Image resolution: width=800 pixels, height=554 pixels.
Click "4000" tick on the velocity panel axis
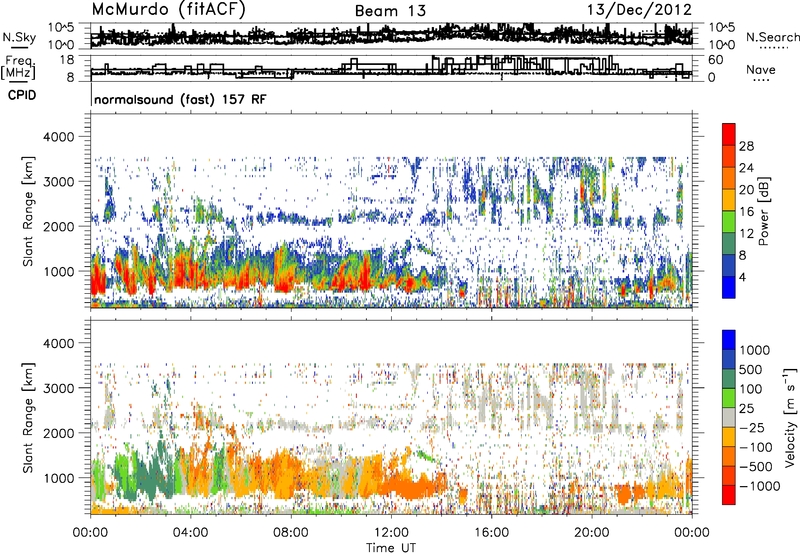pos(58,343)
